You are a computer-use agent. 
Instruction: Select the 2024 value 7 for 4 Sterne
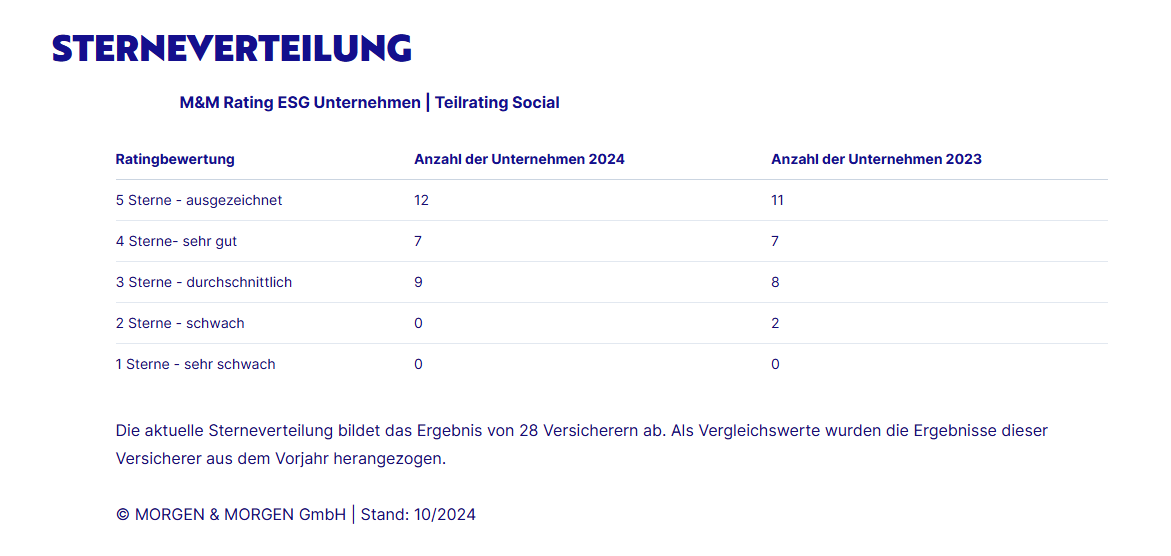(x=418, y=241)
